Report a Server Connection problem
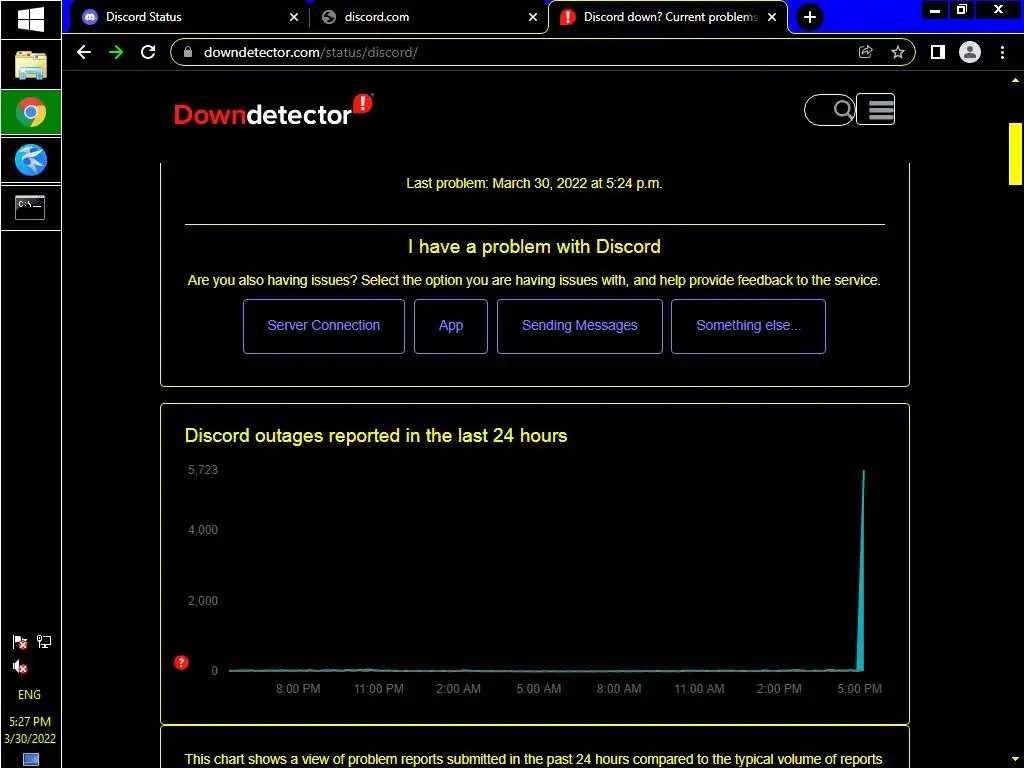 (x=324, y=326)
